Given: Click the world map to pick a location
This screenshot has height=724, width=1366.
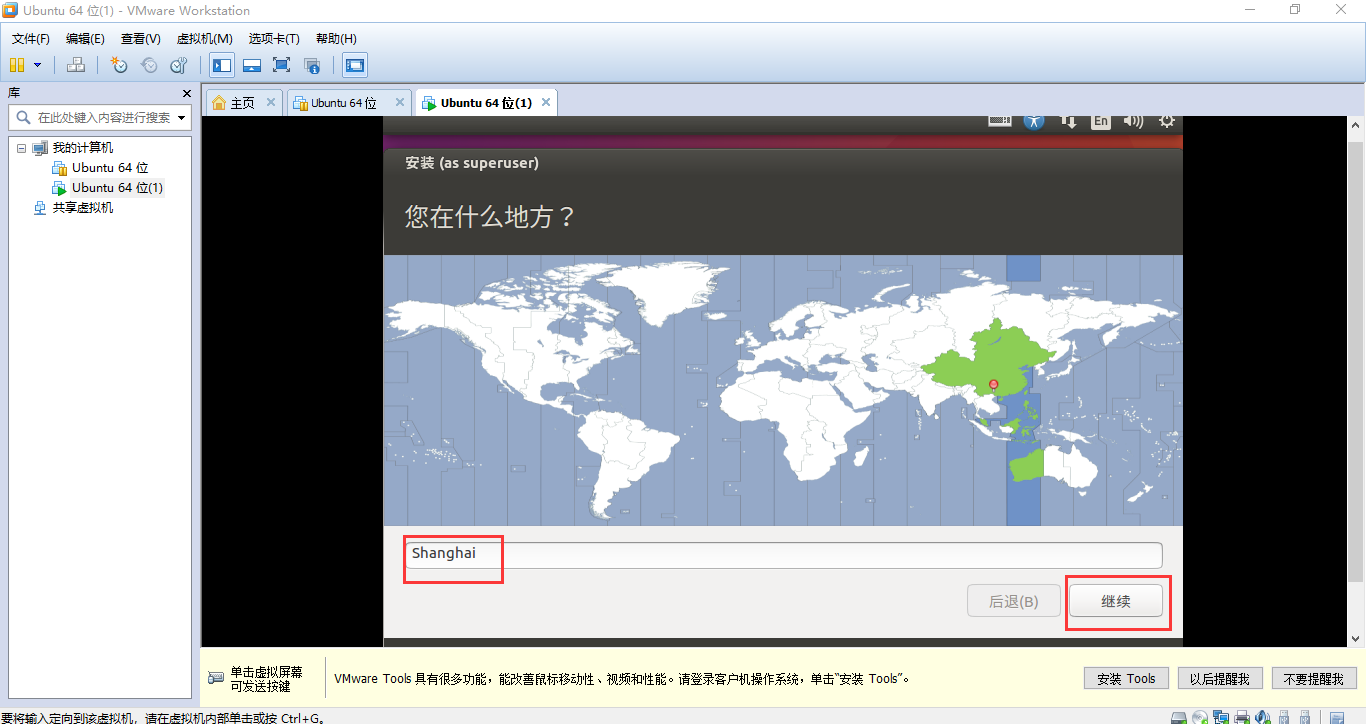Looking at the screenshot, I should (783, 390).
